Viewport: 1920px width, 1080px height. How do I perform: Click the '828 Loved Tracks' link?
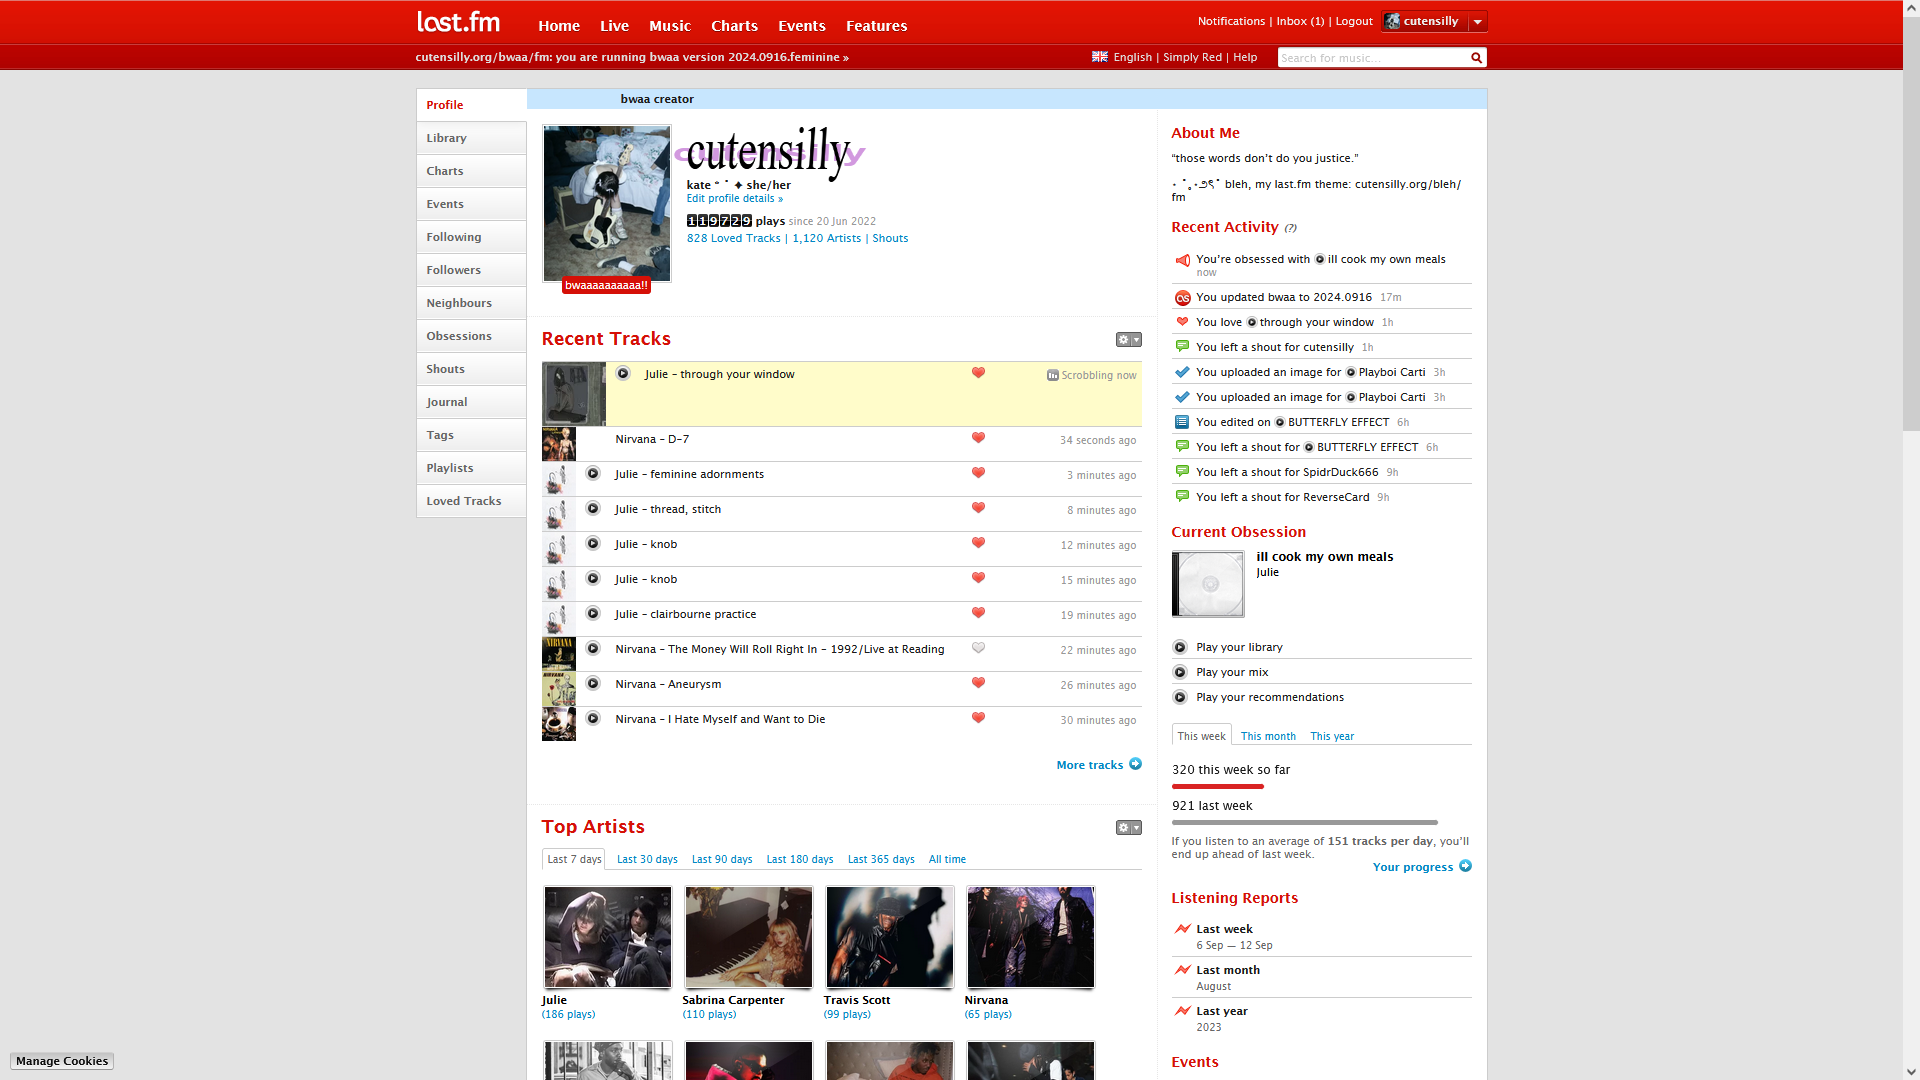click(733, 238)
